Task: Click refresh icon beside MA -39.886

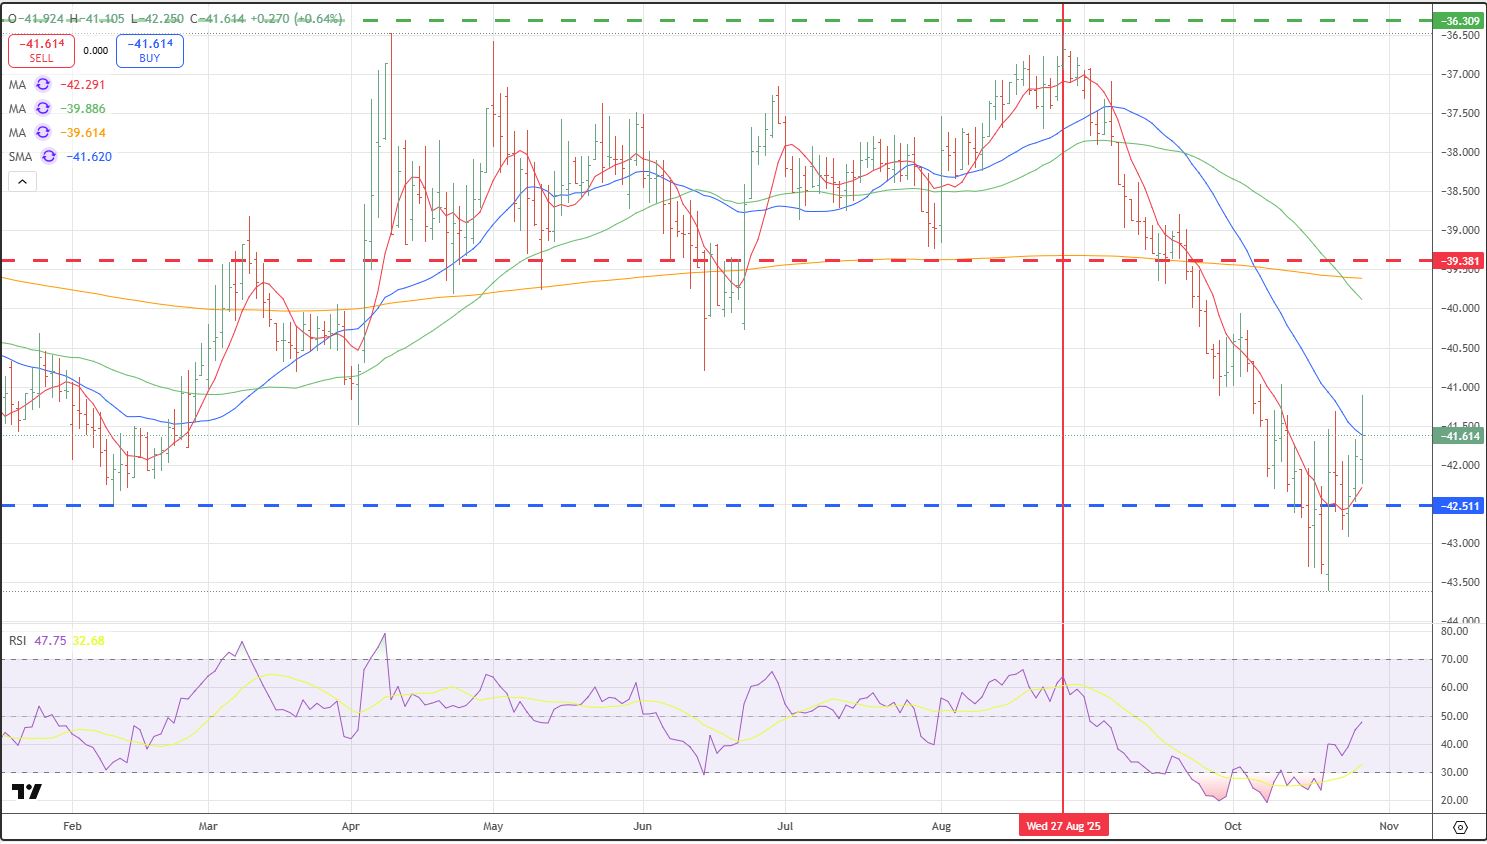Action: click(x=43, y=109)
